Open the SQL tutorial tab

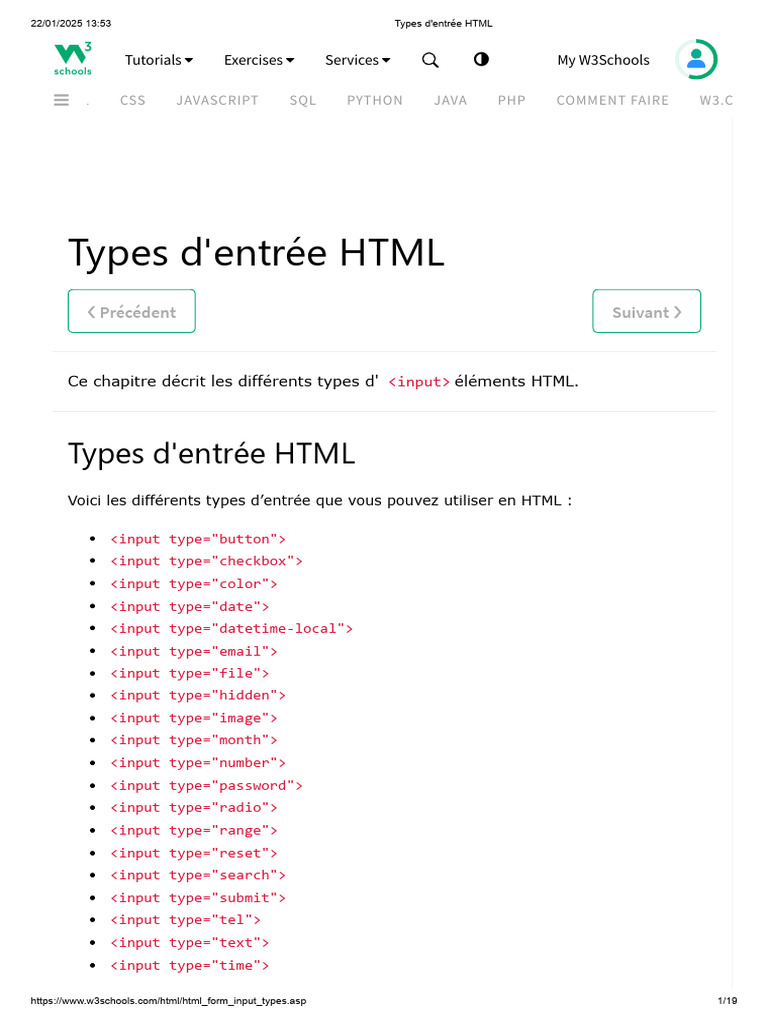302,100
